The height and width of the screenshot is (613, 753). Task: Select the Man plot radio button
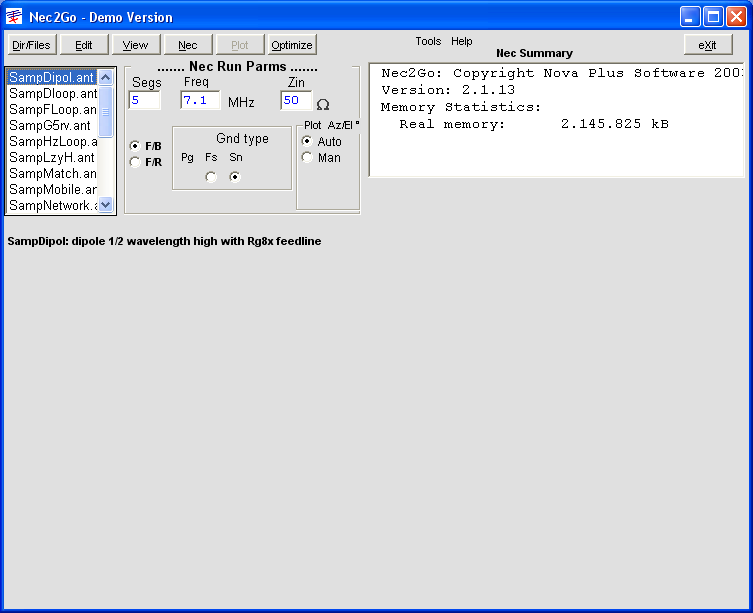[x=307, y=157]
